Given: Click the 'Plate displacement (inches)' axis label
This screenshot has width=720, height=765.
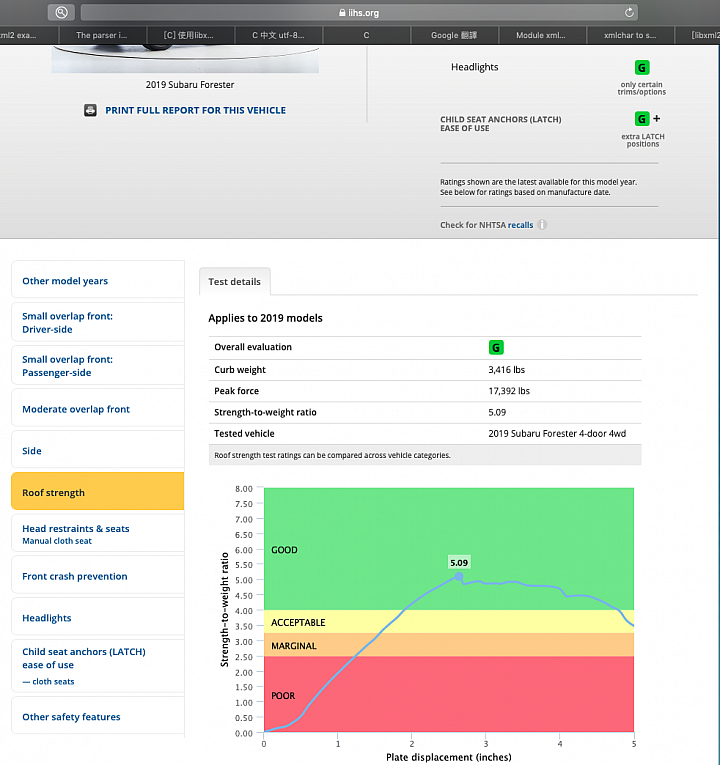Looking at the screenshot, I should tap(449, 757).
